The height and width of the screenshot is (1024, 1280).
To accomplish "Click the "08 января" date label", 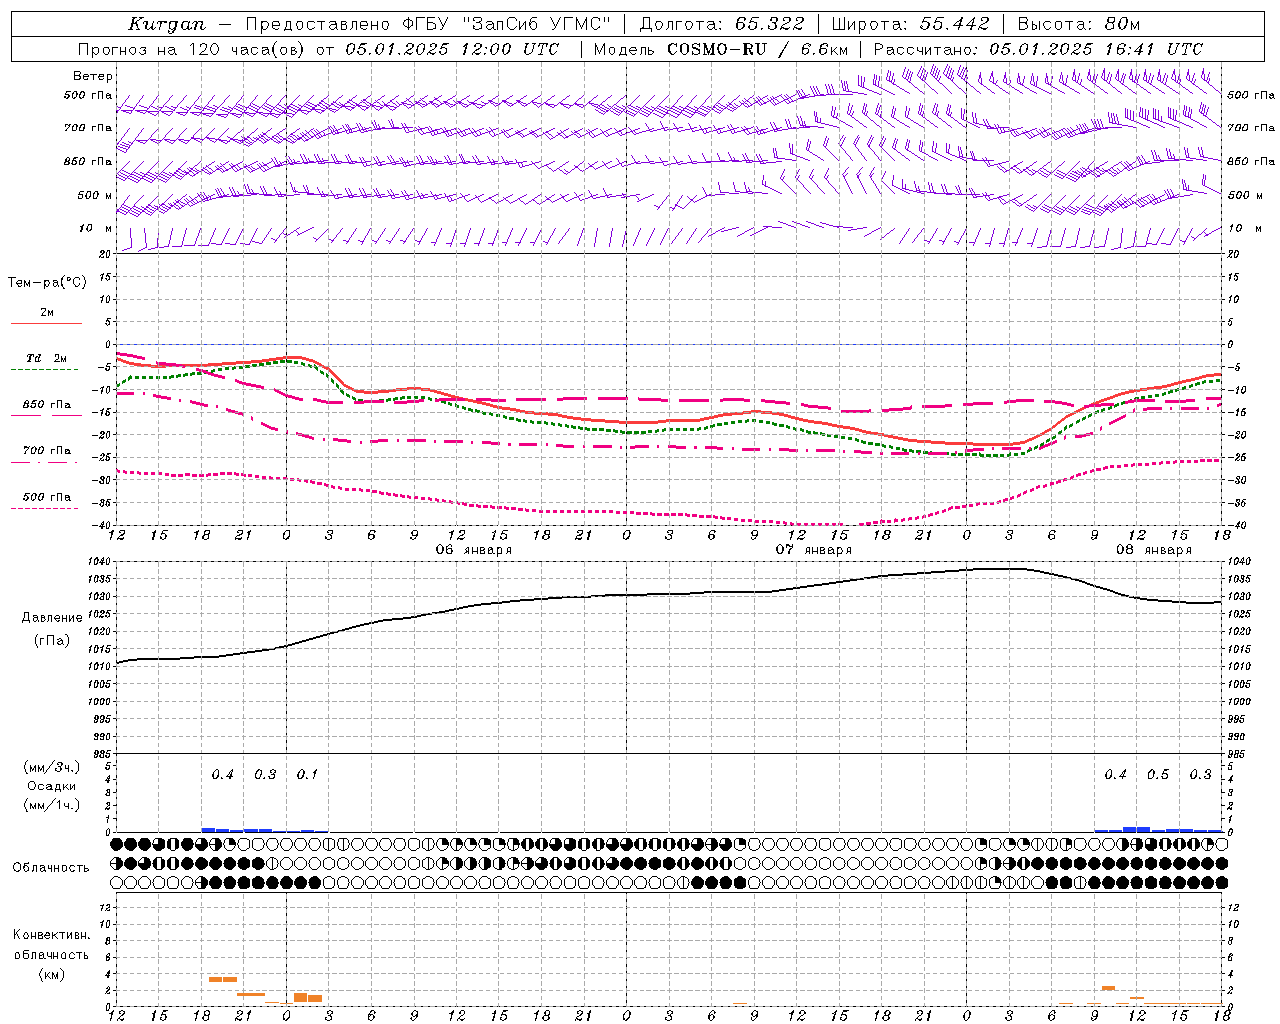I will point(1154,550).
